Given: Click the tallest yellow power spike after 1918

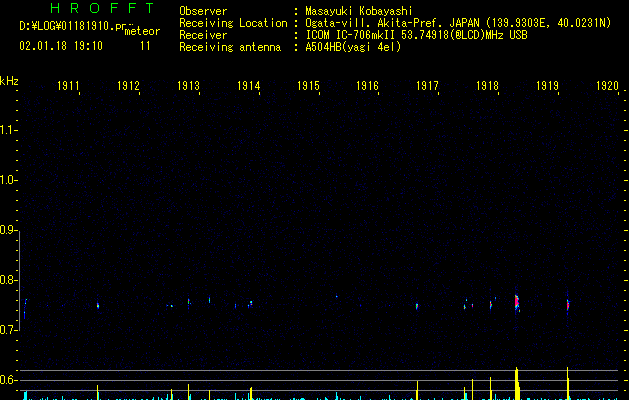Looking at the screenshot, I should 517,384.
